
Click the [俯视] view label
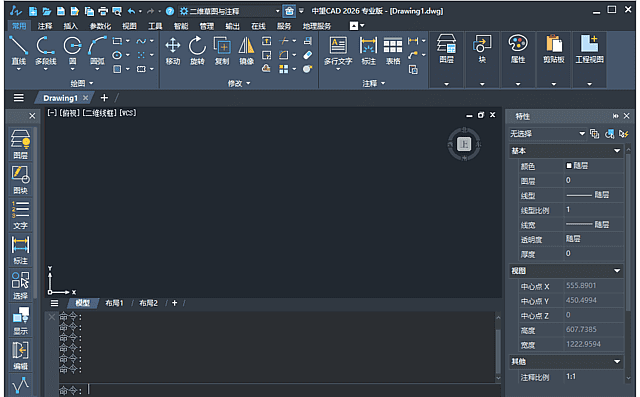tap(70, 113)
